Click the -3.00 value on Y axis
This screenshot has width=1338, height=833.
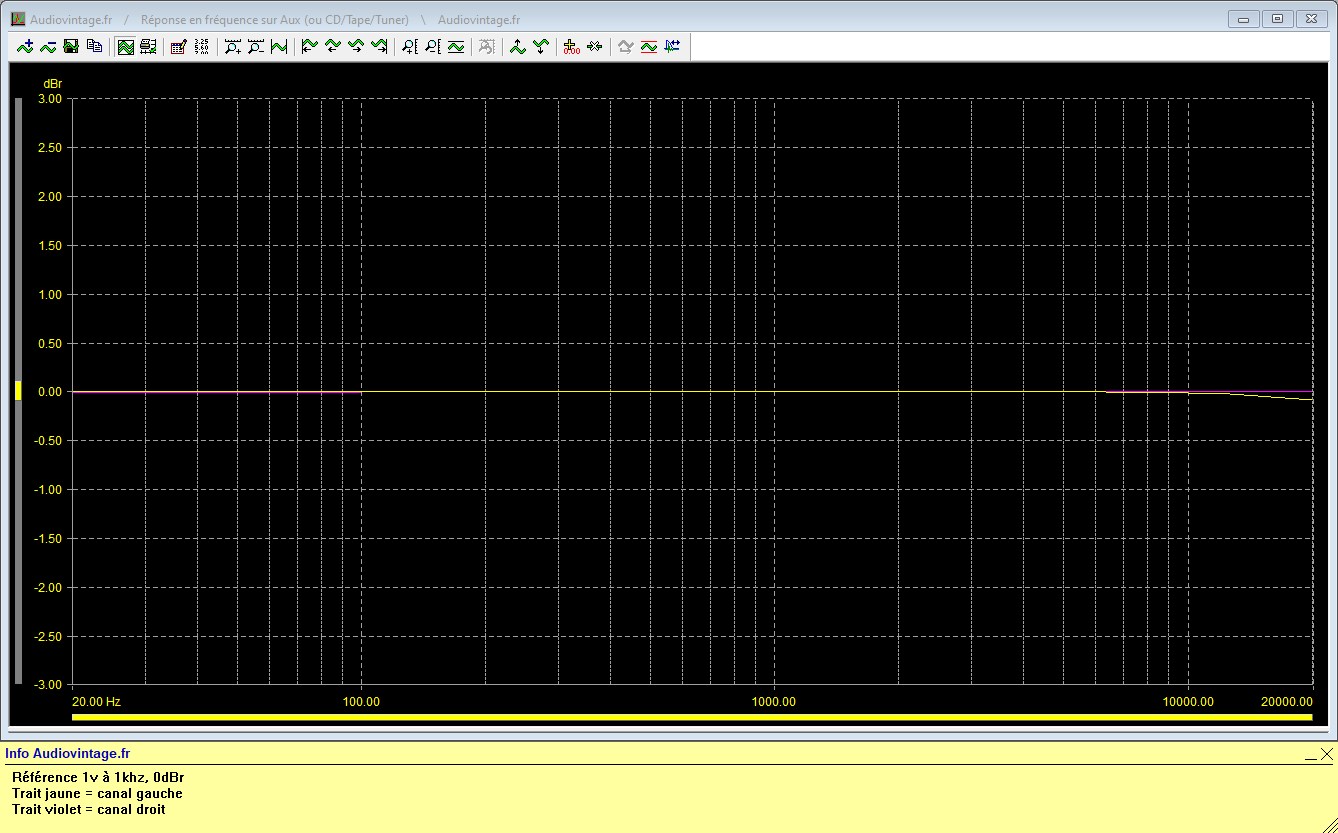coord(47,685)
